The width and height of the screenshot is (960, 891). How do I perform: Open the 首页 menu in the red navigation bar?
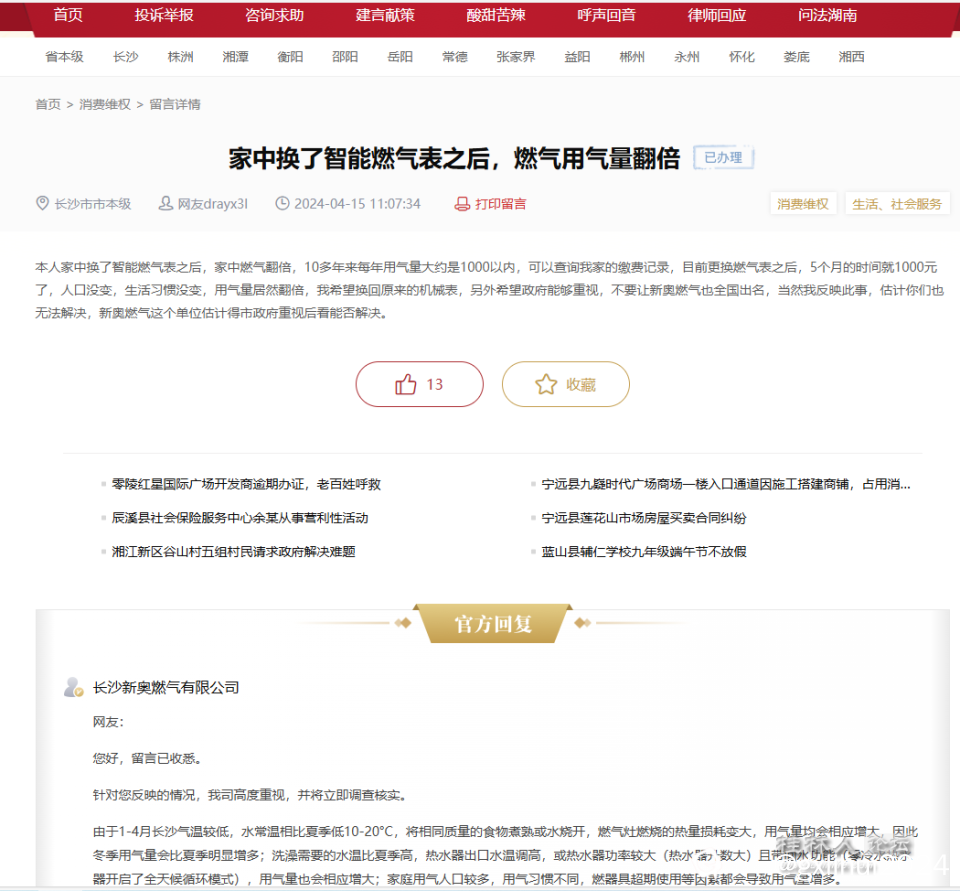pos(67,15)
